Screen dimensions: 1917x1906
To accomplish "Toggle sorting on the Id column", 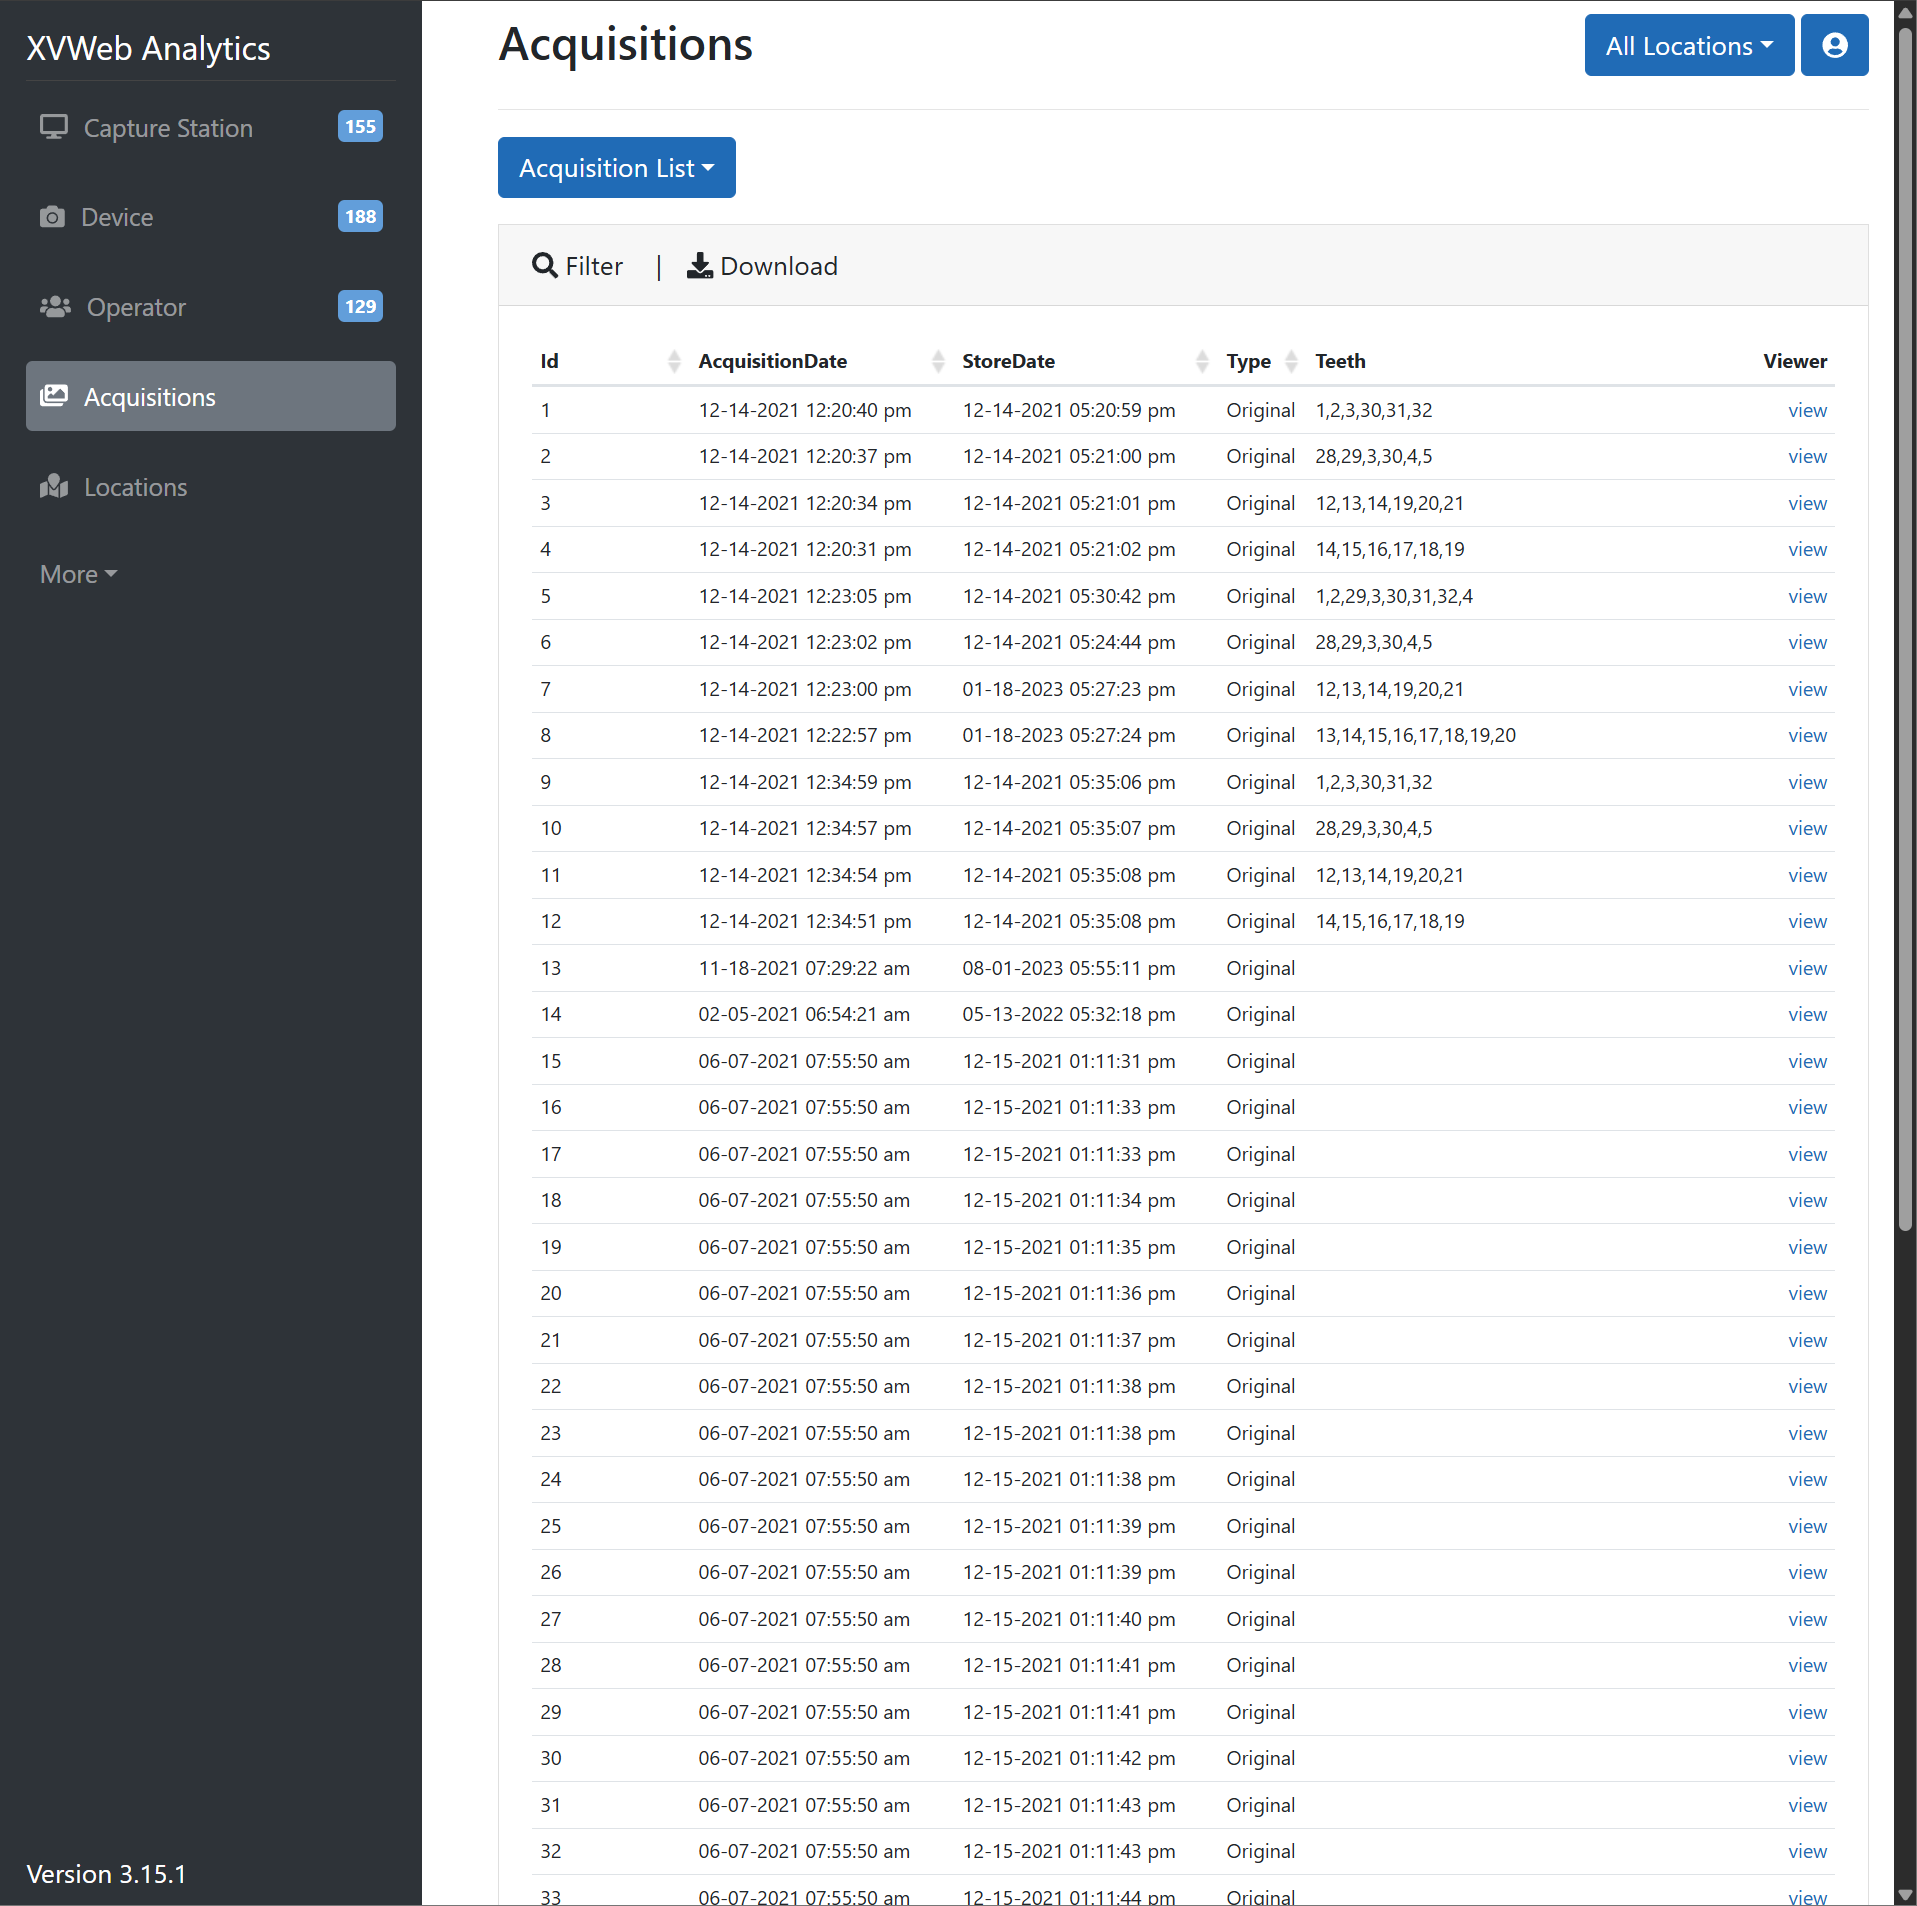I will click(x=673, y=361).
